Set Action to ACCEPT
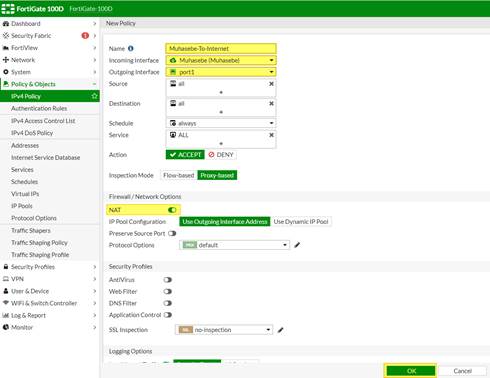 (x=185, y=155)
